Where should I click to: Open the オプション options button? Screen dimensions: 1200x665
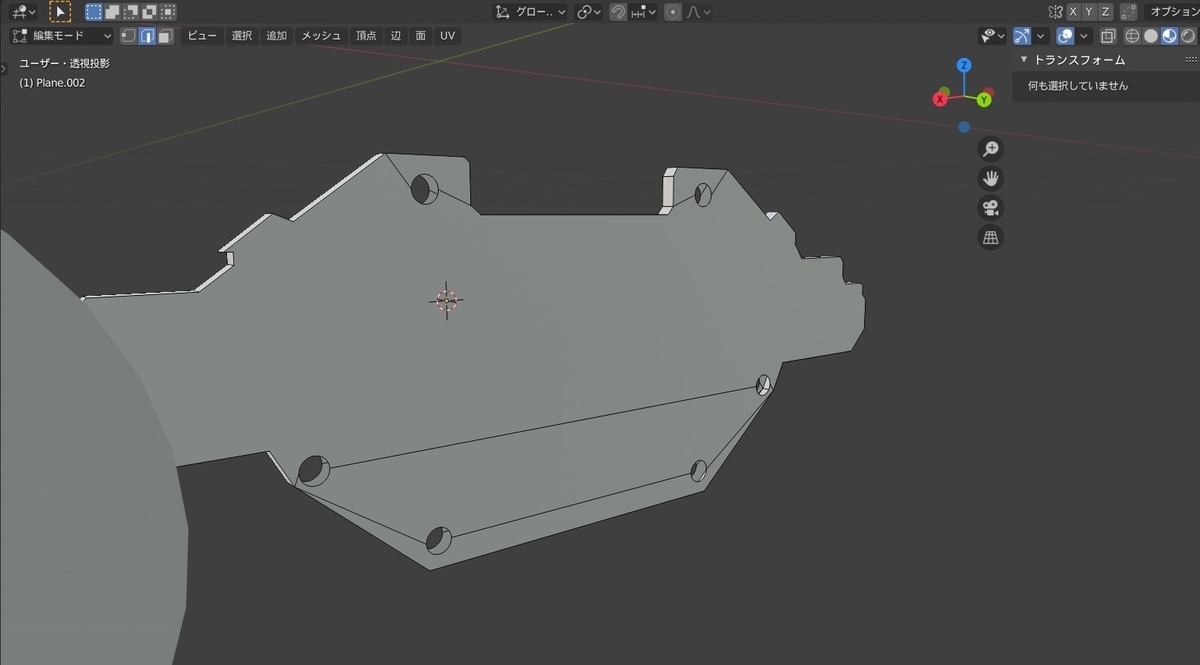1172,12
